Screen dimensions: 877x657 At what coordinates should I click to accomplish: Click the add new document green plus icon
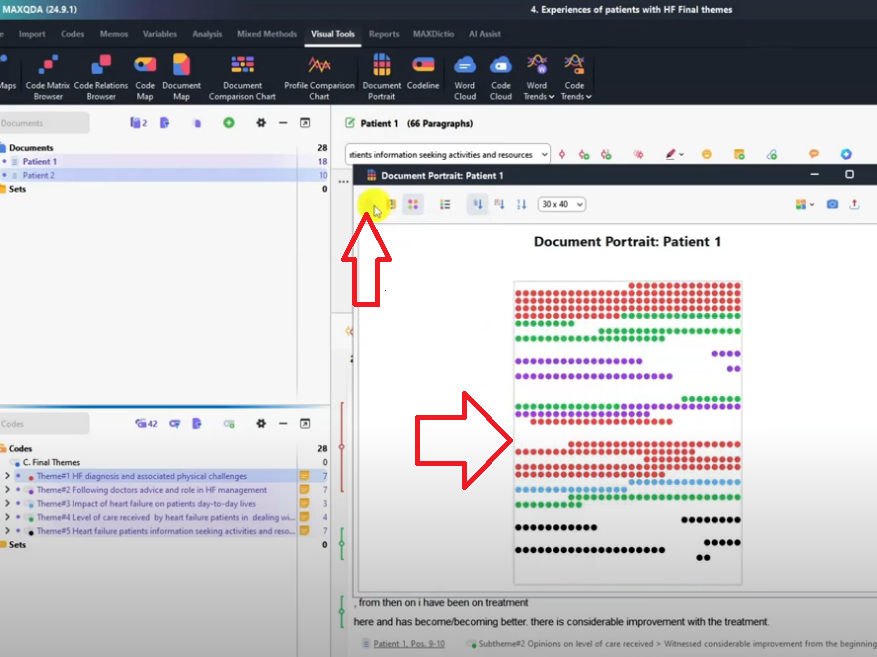pyautogui.click(x=229, y=122)
